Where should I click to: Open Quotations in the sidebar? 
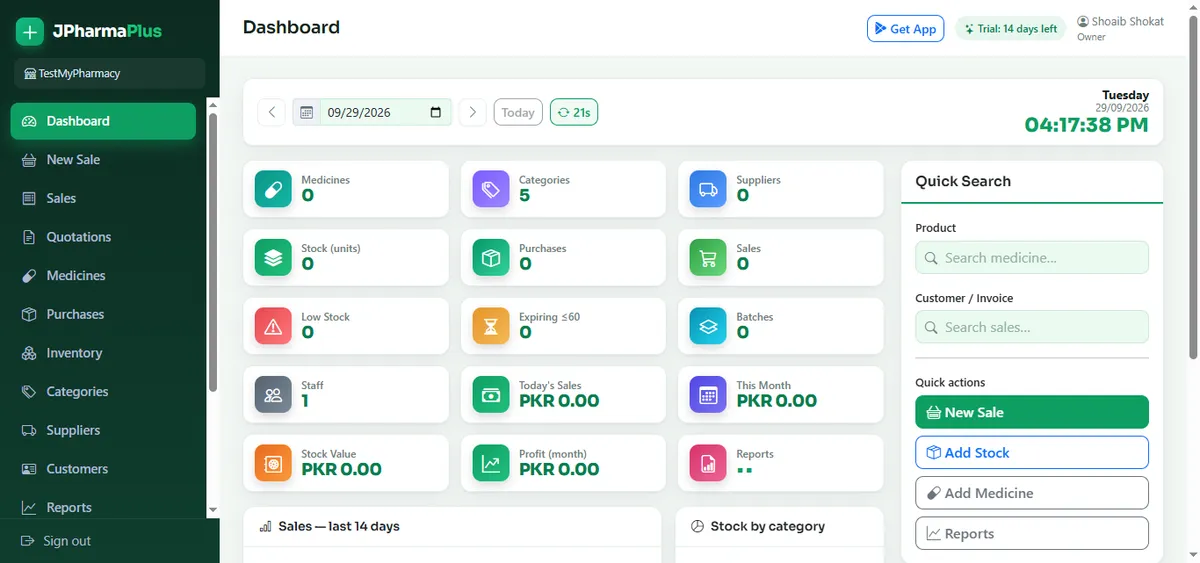(x=103, y=237)
